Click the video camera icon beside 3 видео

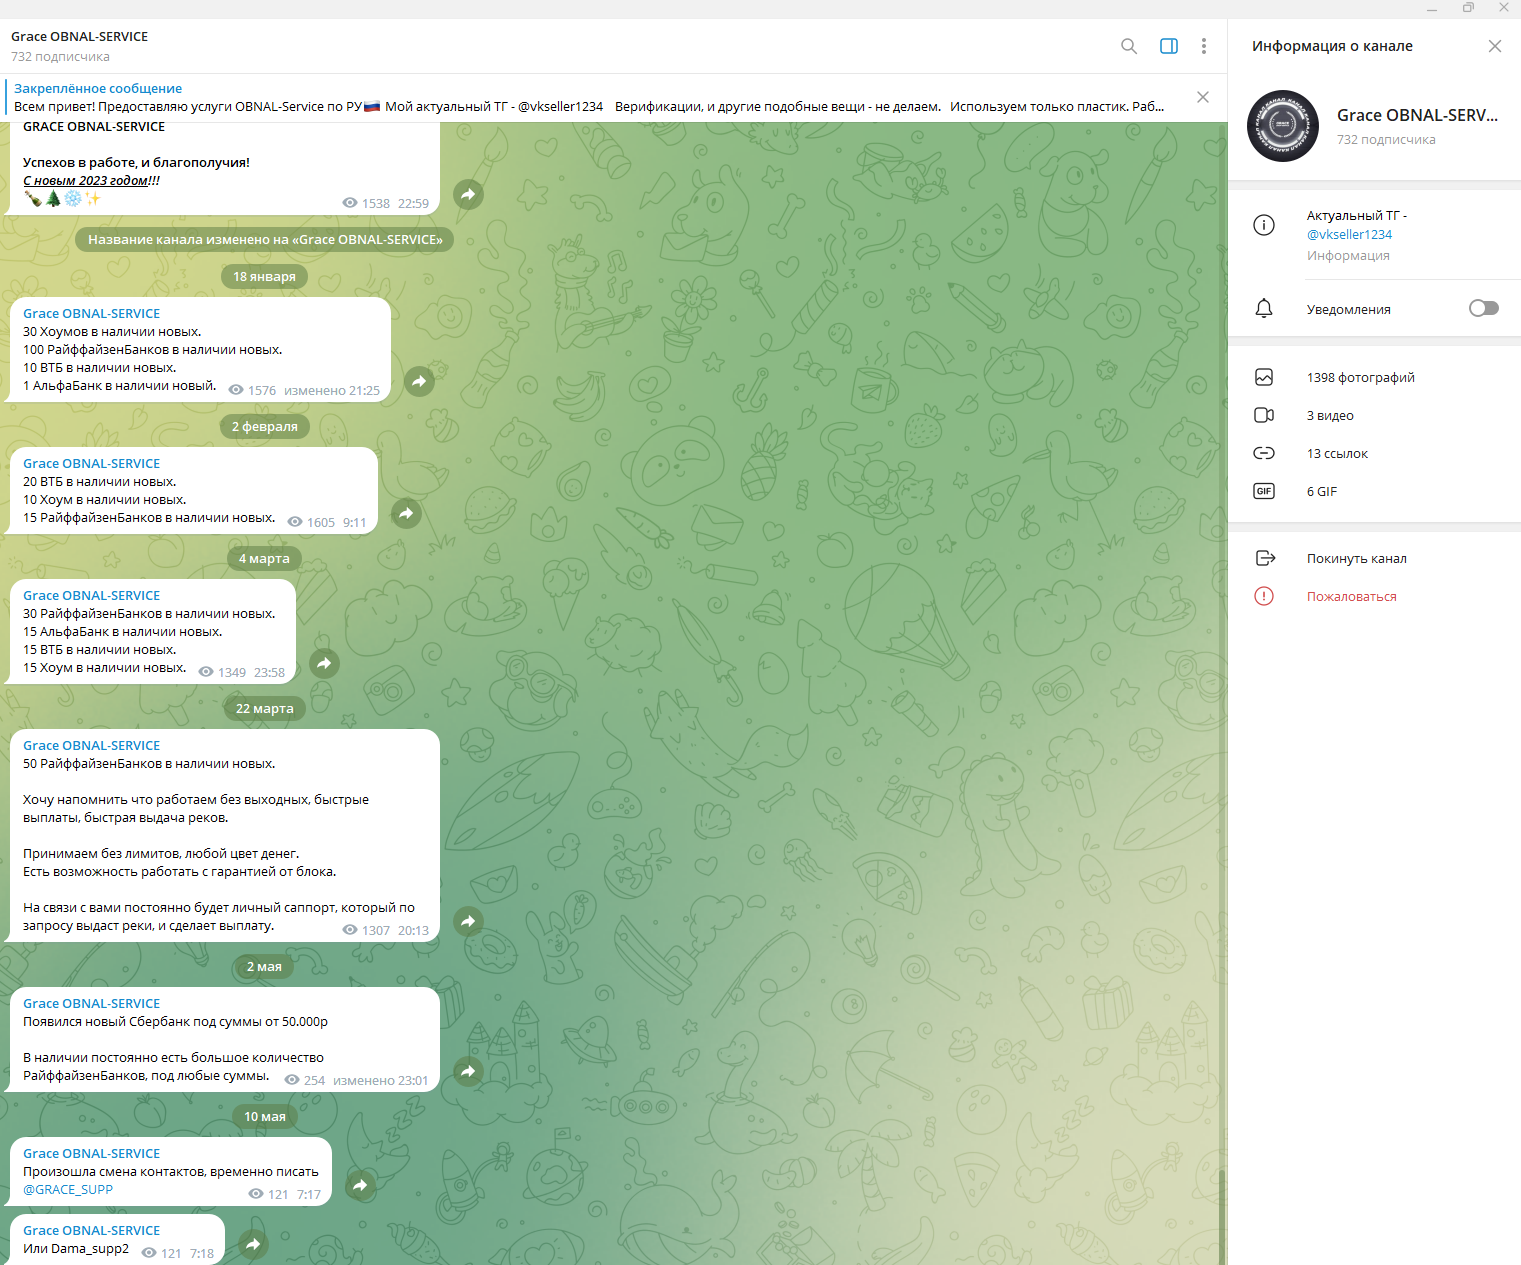[x=1264, y=415]
